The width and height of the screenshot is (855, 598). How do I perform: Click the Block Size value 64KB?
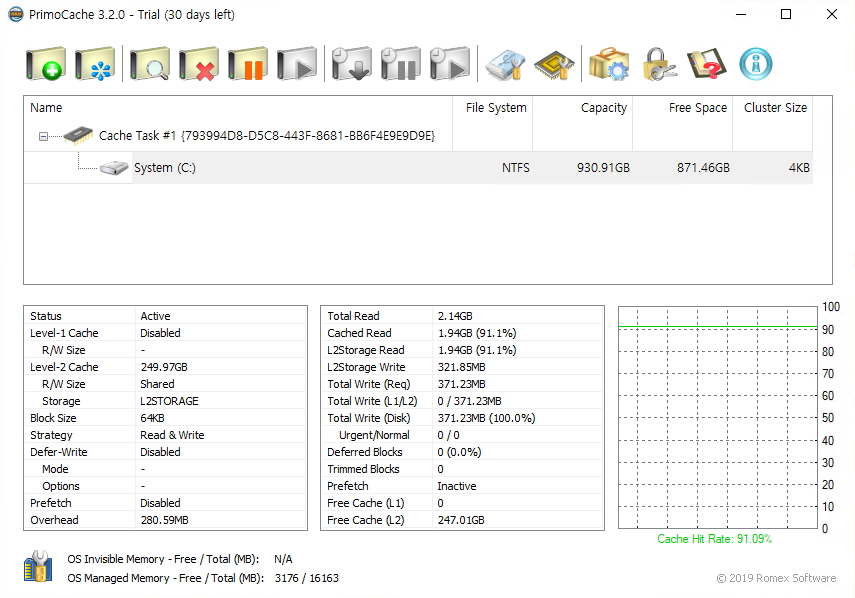click(x=153, y=418)
